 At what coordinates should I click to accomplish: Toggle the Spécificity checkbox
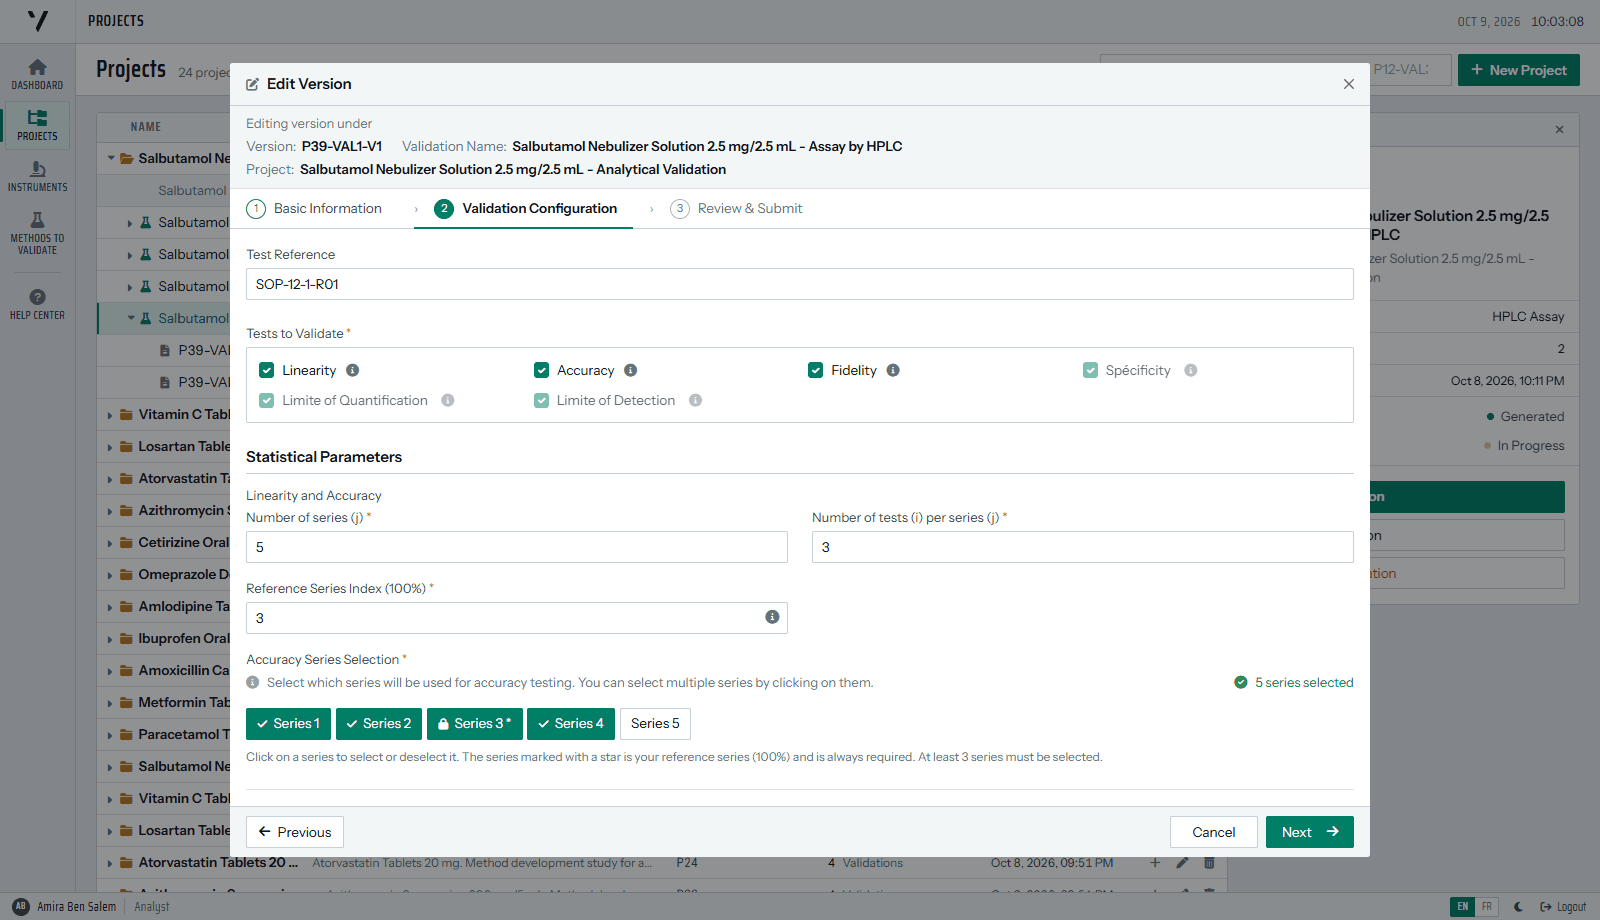click(1090, 370)
